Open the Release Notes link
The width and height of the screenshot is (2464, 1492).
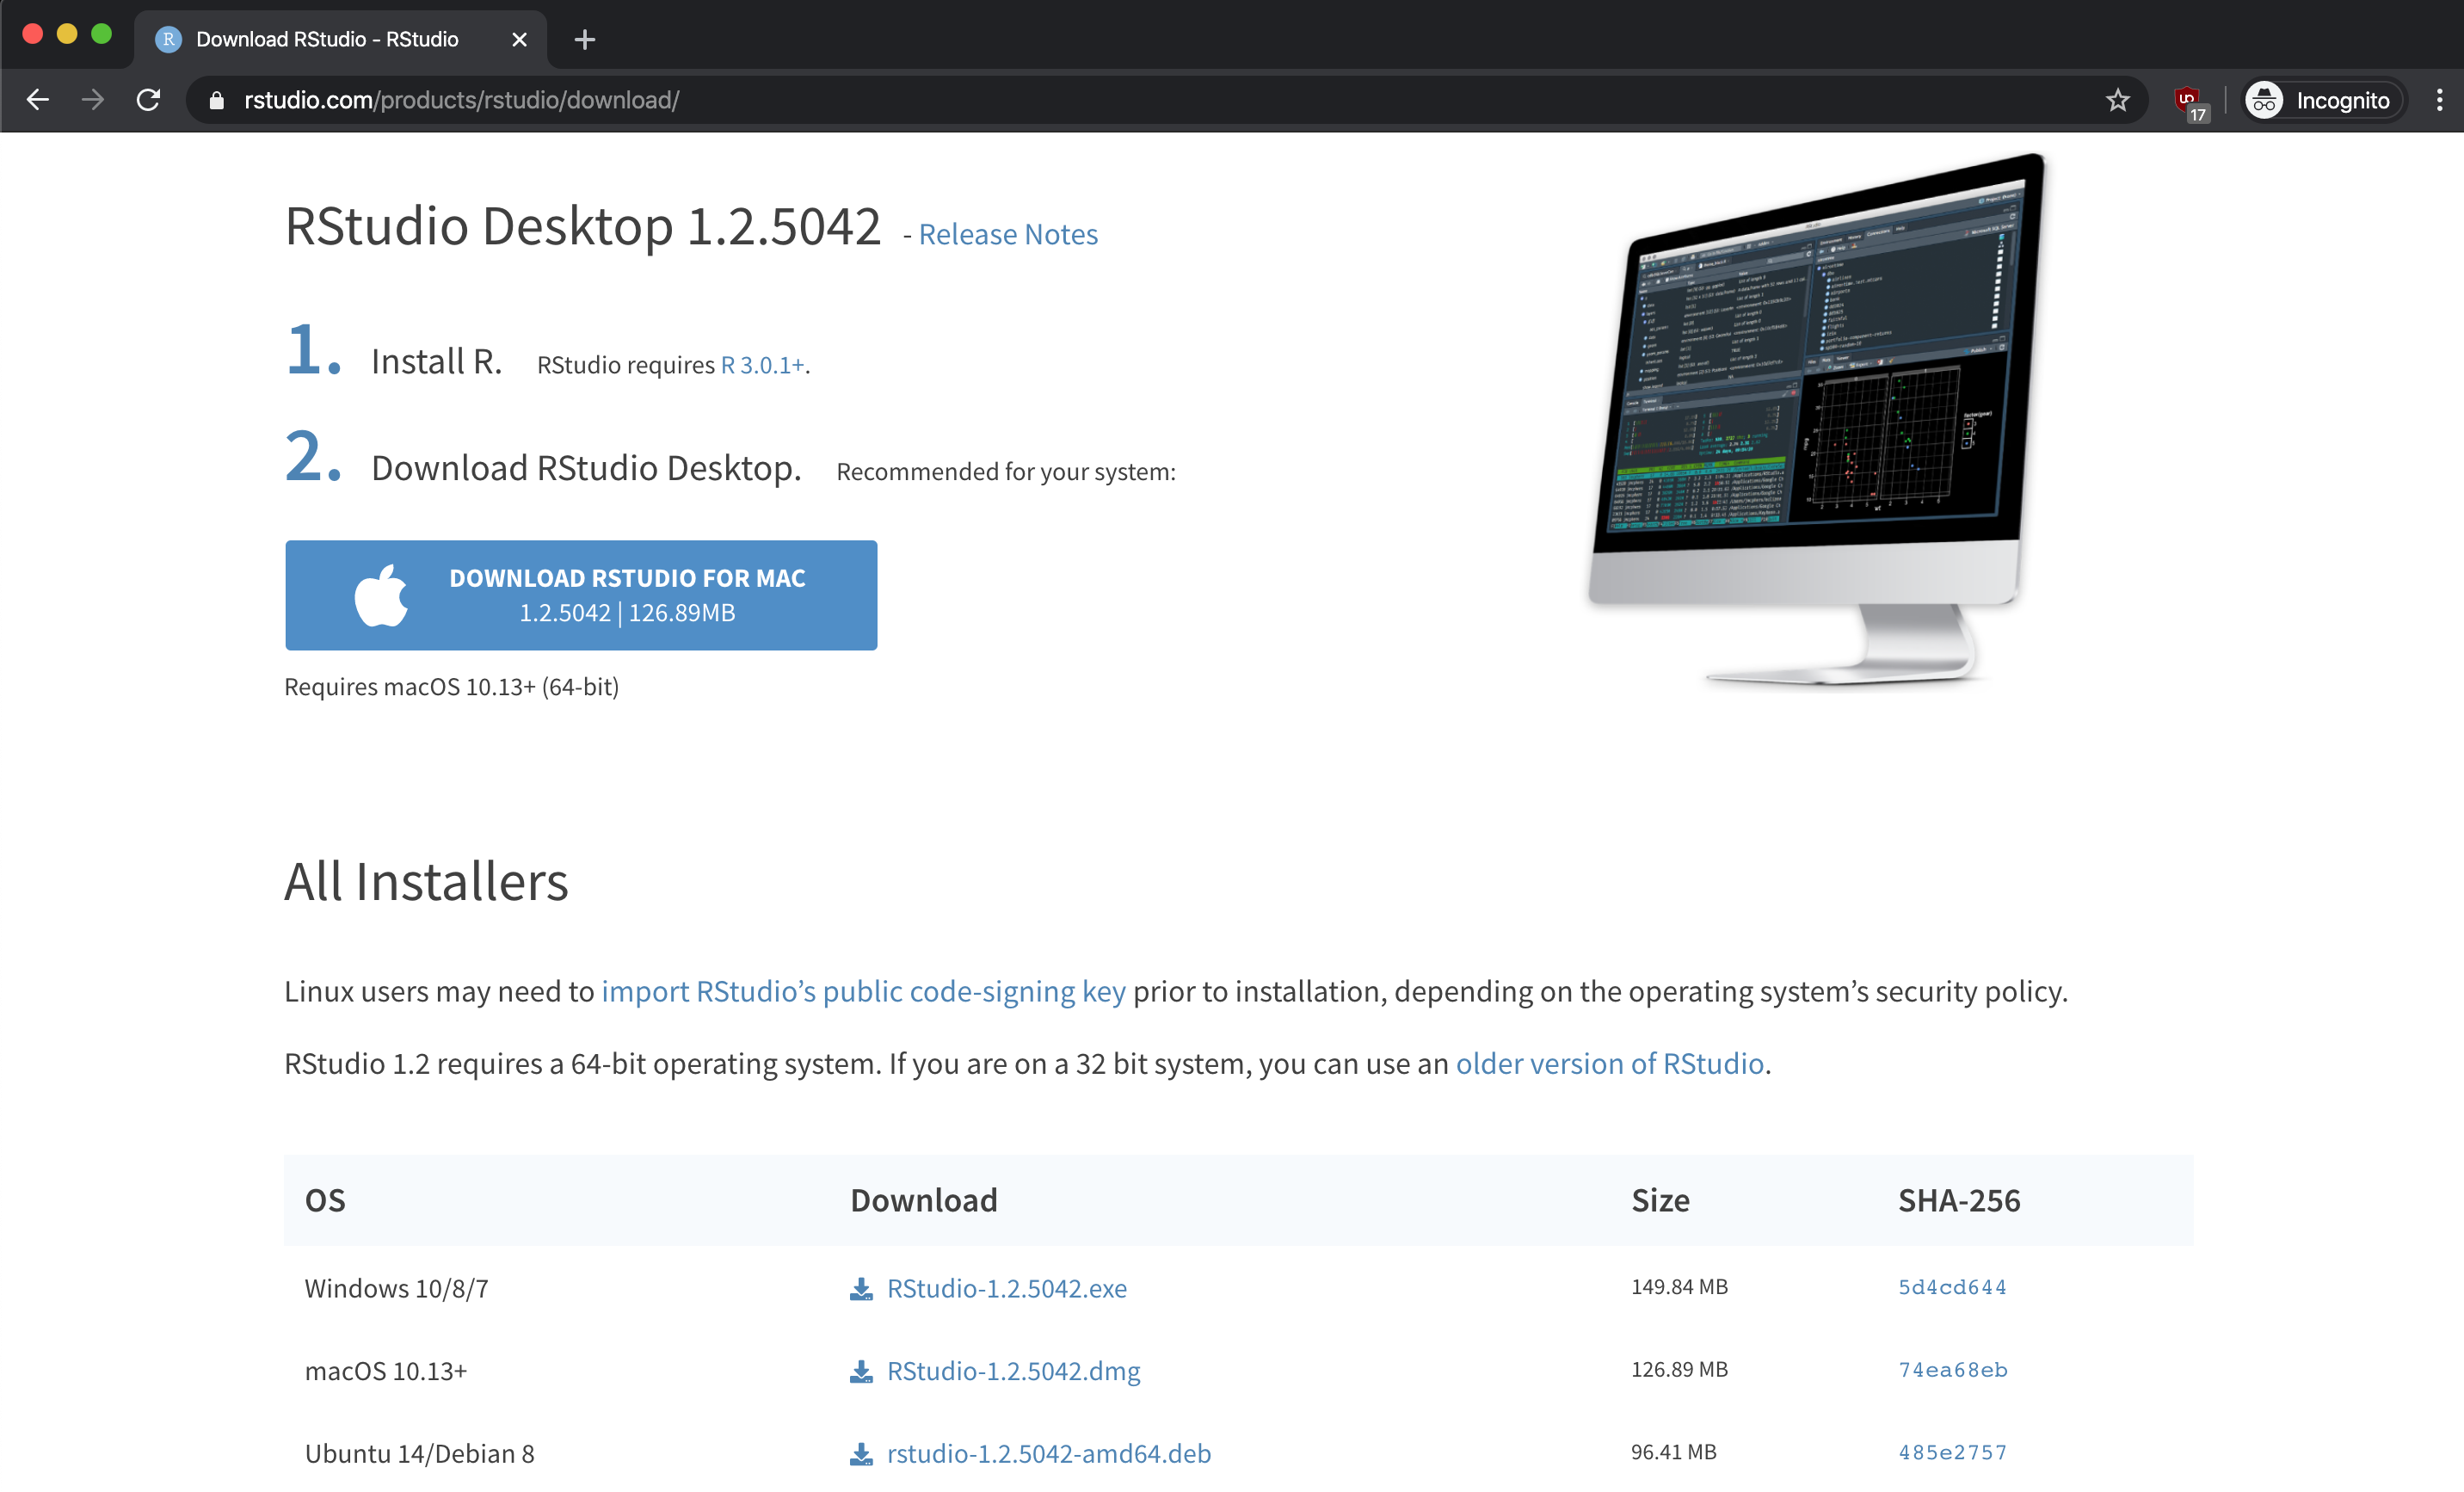(x=1007, y=233)
